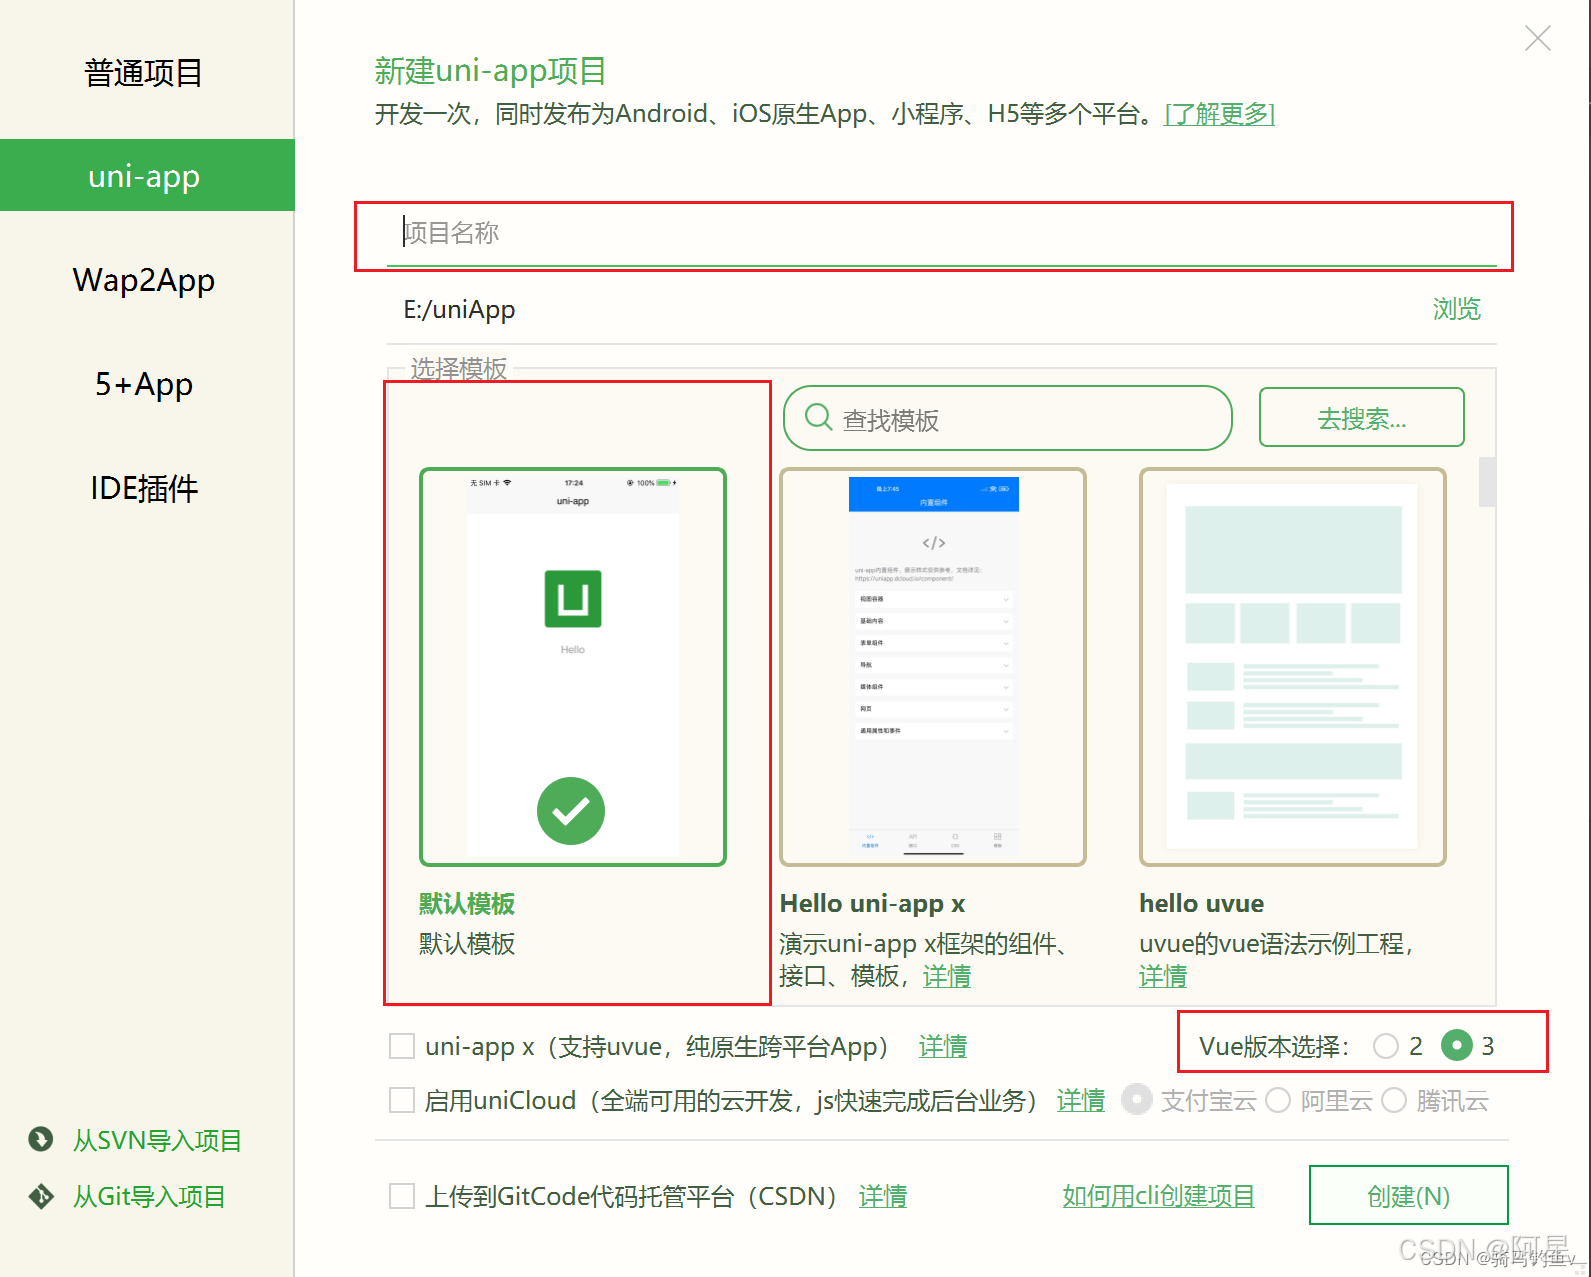Check 上传到GitCode代码托管平台 checkbox
Screen dimensions: 1591x1277
[402, 1196]
